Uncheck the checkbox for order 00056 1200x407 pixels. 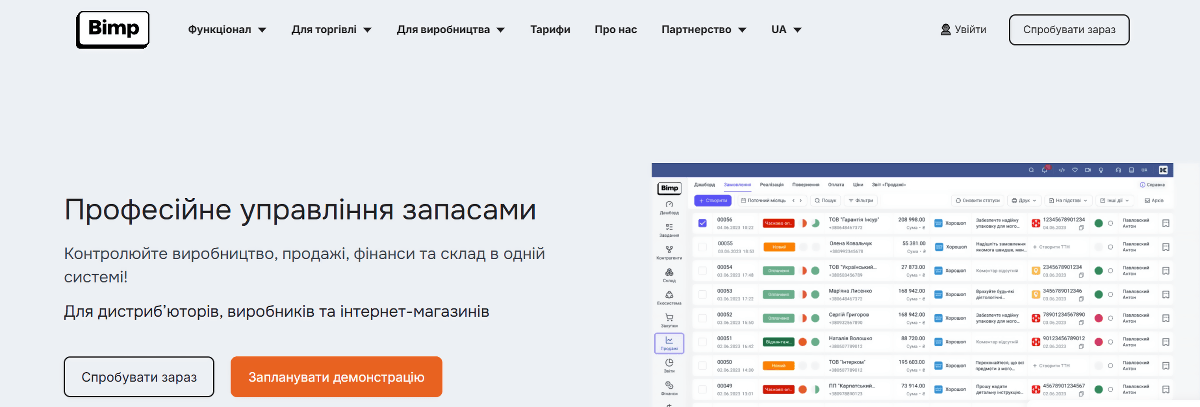coord(703,223)
